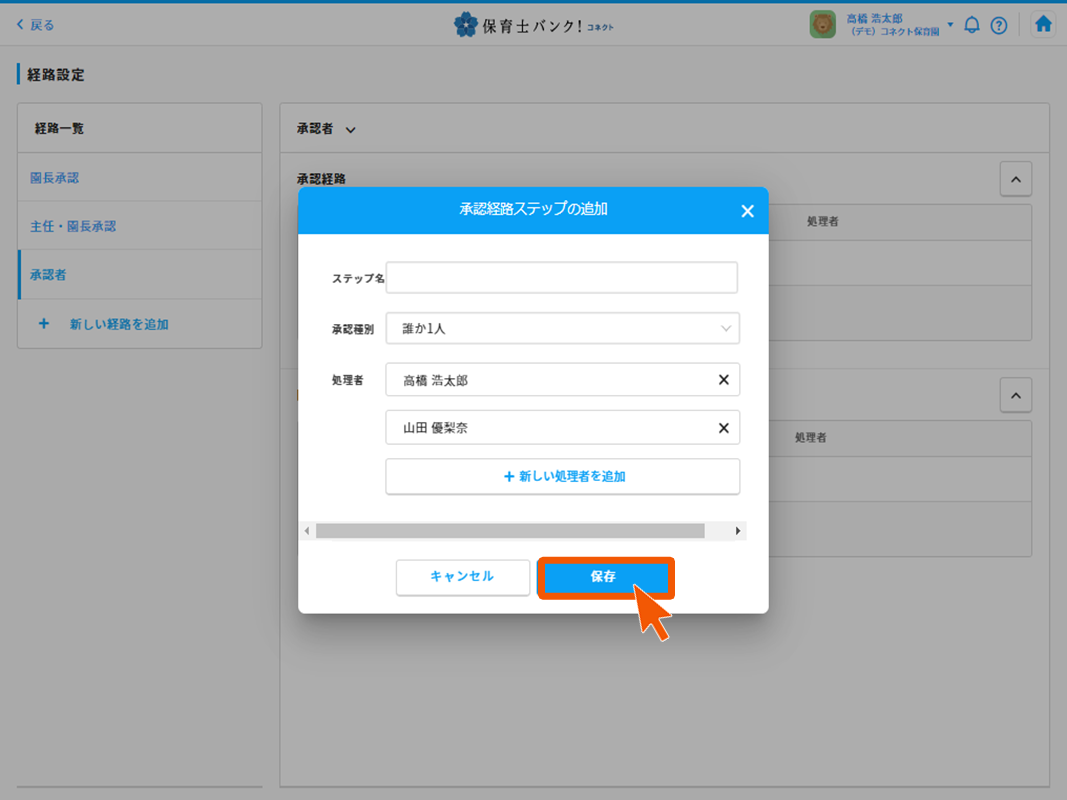Click 新しい経路を追加
This screenshot has width=1067, height=800.
click(x=118, y=324)
